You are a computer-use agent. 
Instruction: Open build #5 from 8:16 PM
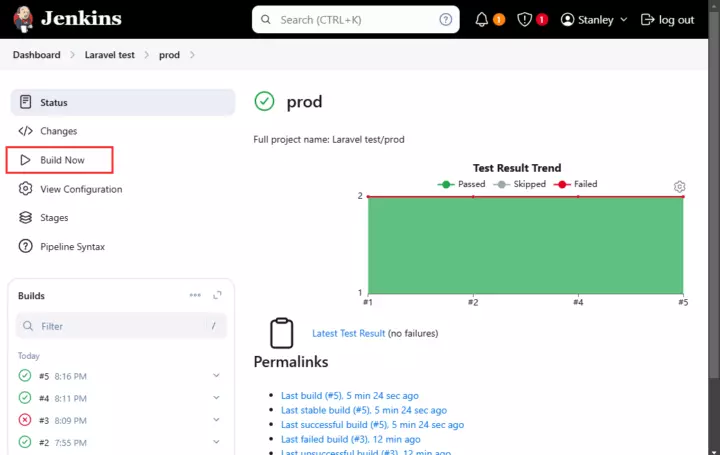point(63,376)
